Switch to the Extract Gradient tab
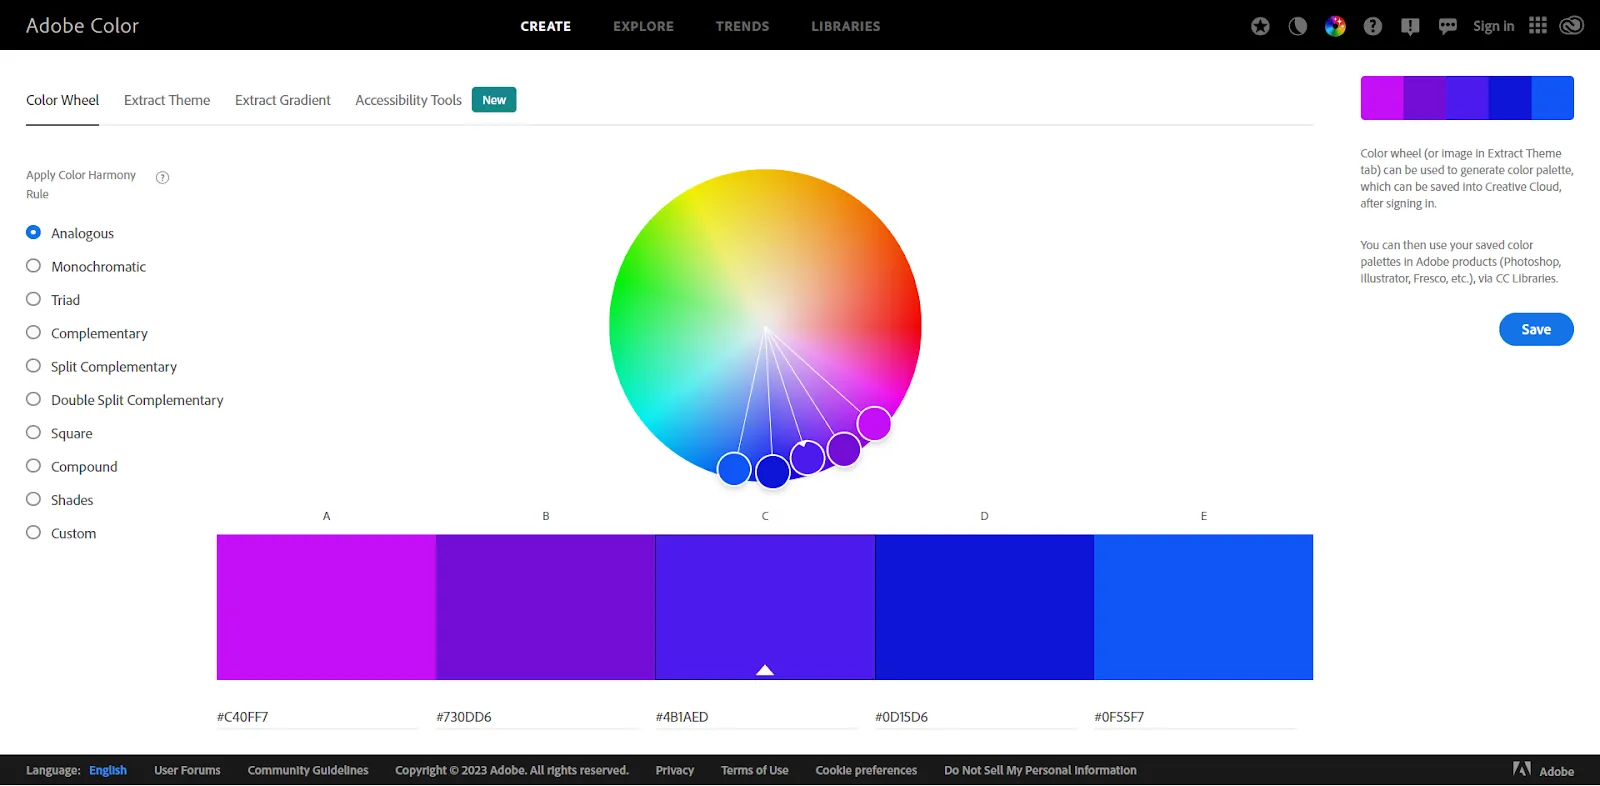The width and height of the screenshot is (1600, 786). [283, 100]
